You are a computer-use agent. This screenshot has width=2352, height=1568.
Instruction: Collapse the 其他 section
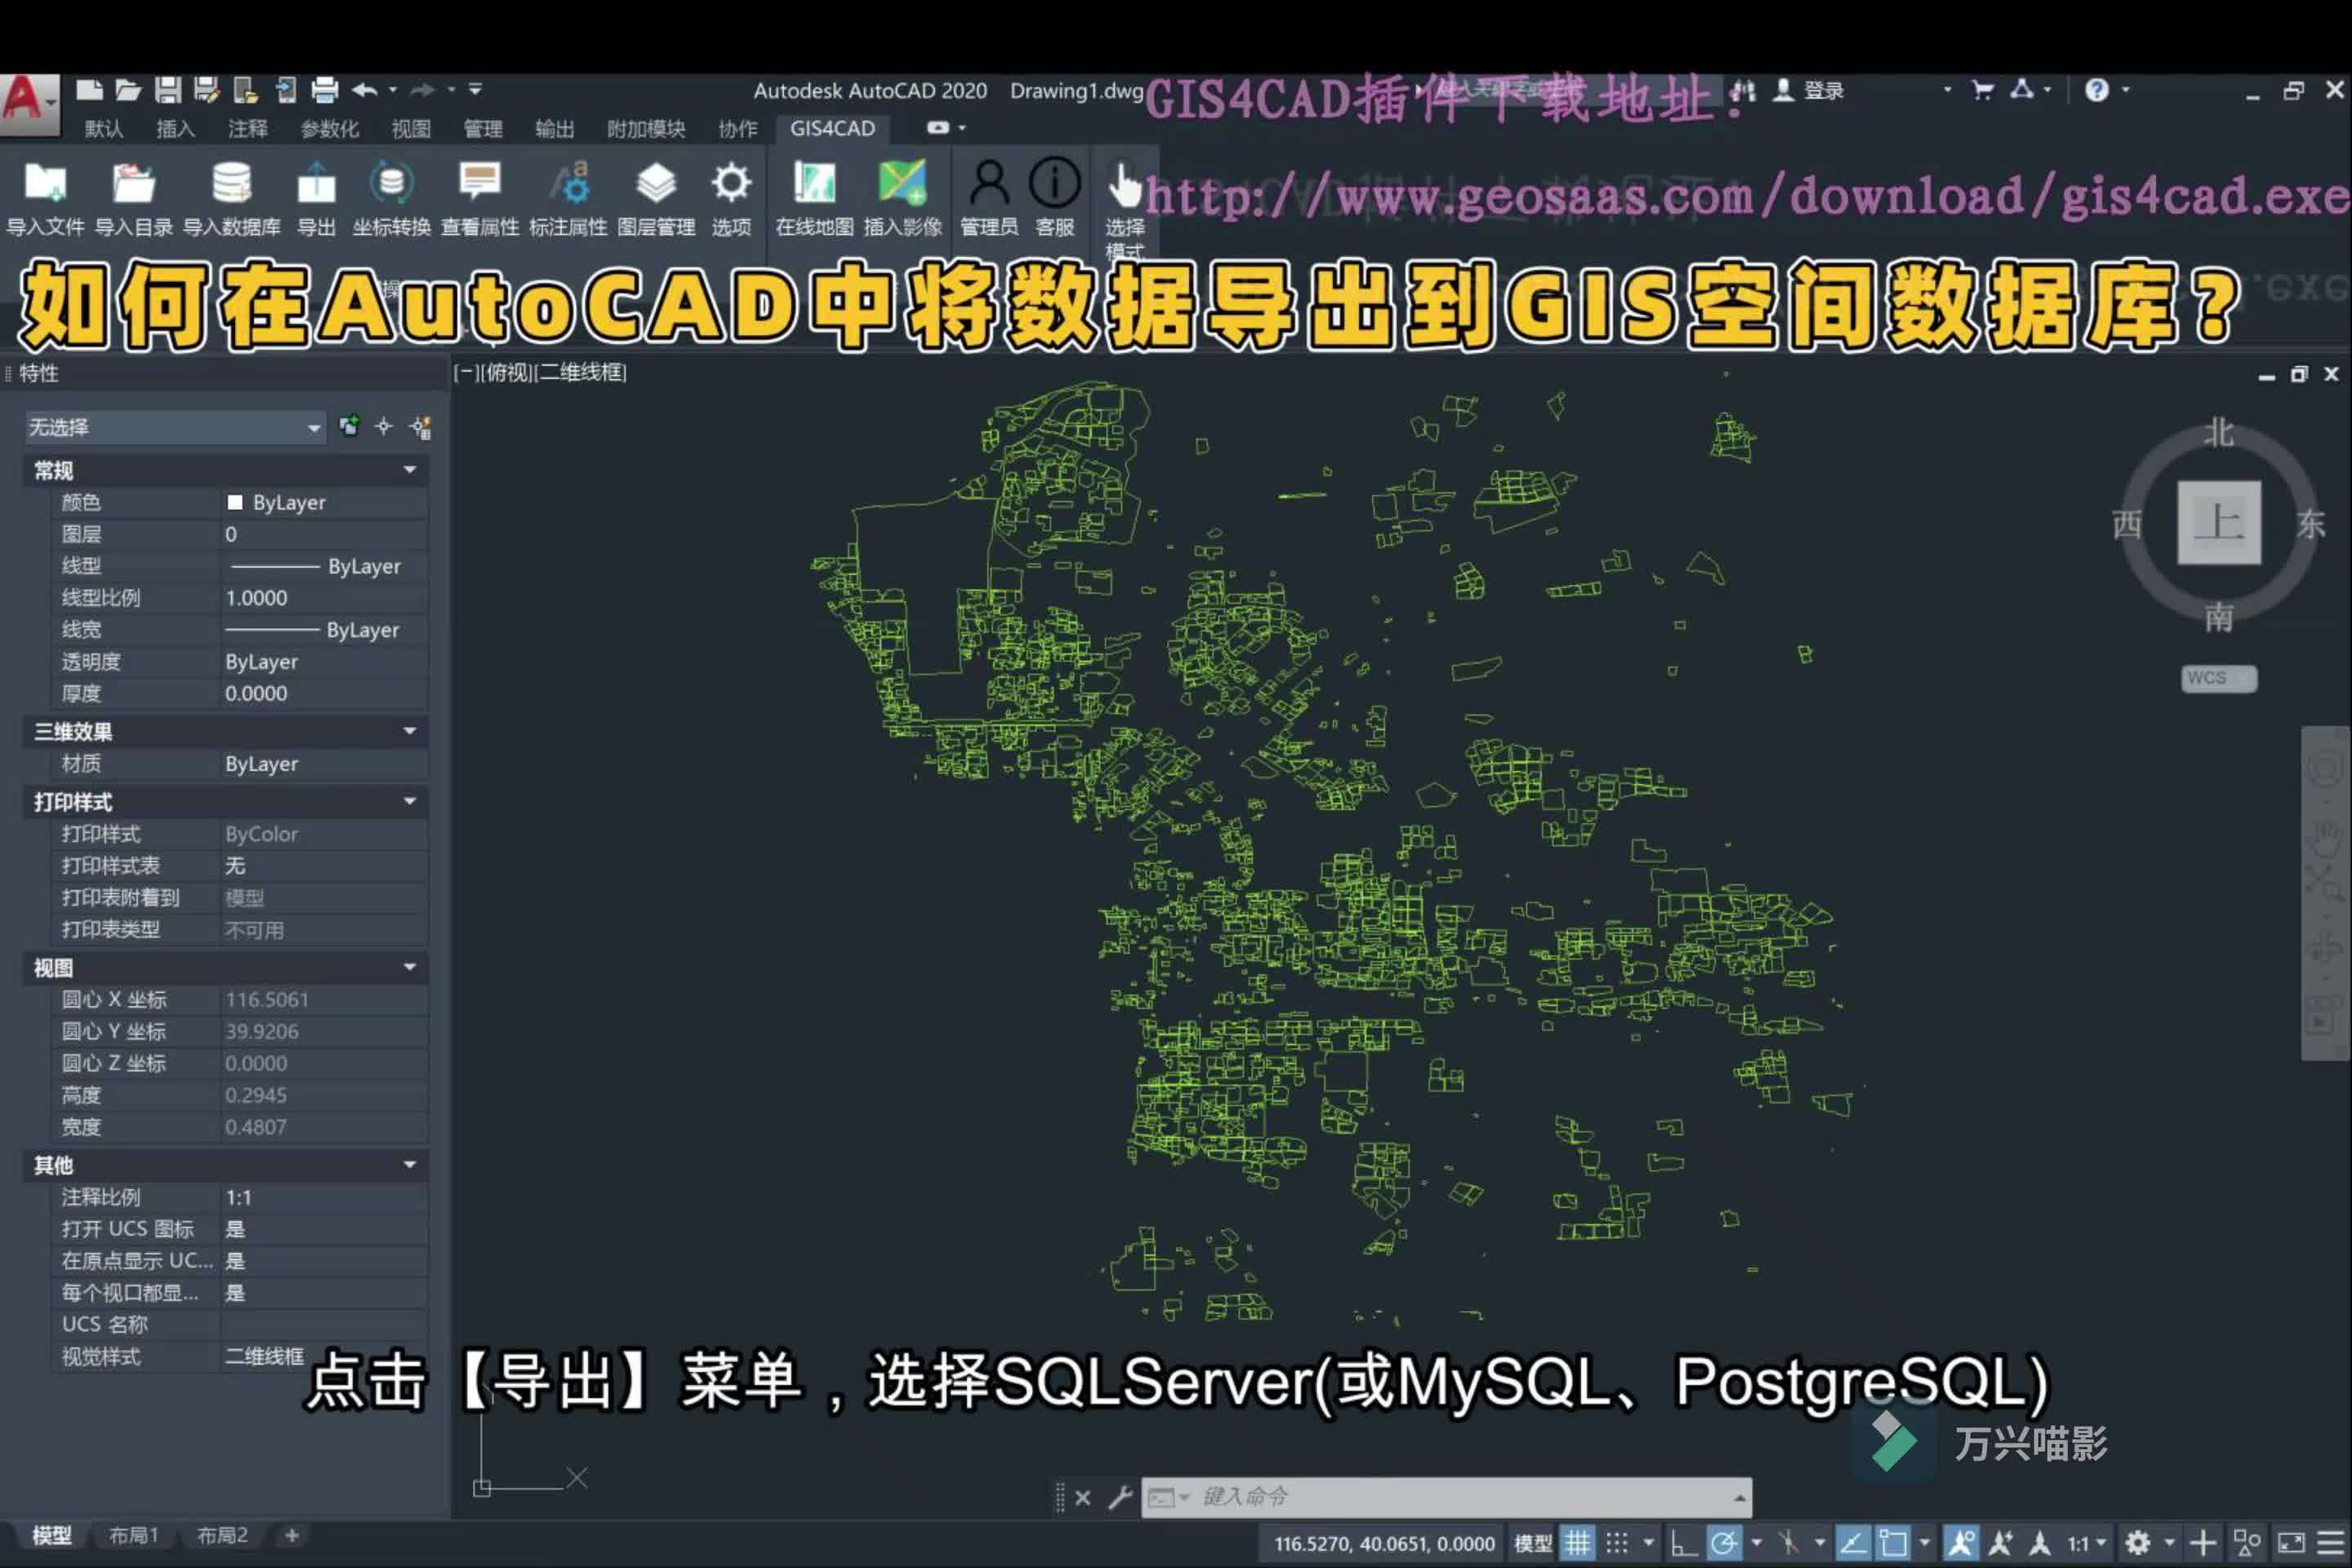[410, 1165]
